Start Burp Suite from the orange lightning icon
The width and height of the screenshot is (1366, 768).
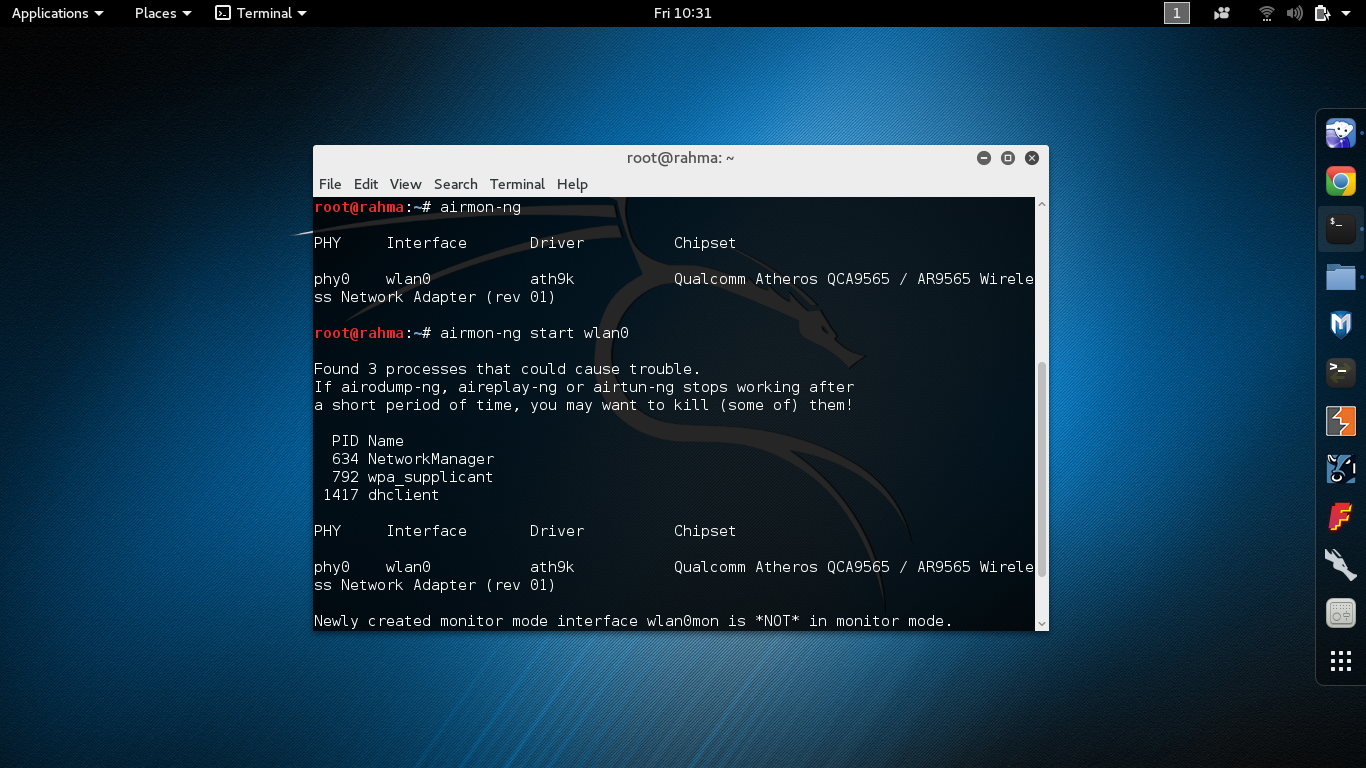pos(1340,421)
